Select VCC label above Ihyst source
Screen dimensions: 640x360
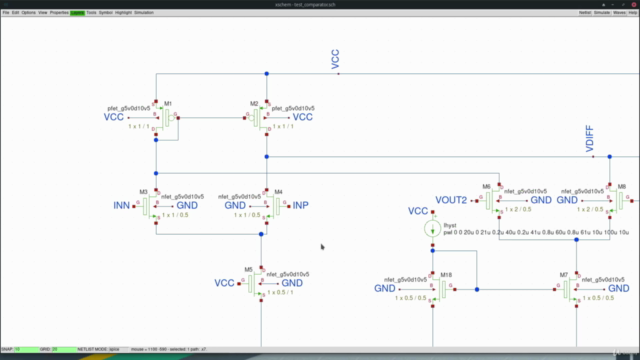point(418,211)
